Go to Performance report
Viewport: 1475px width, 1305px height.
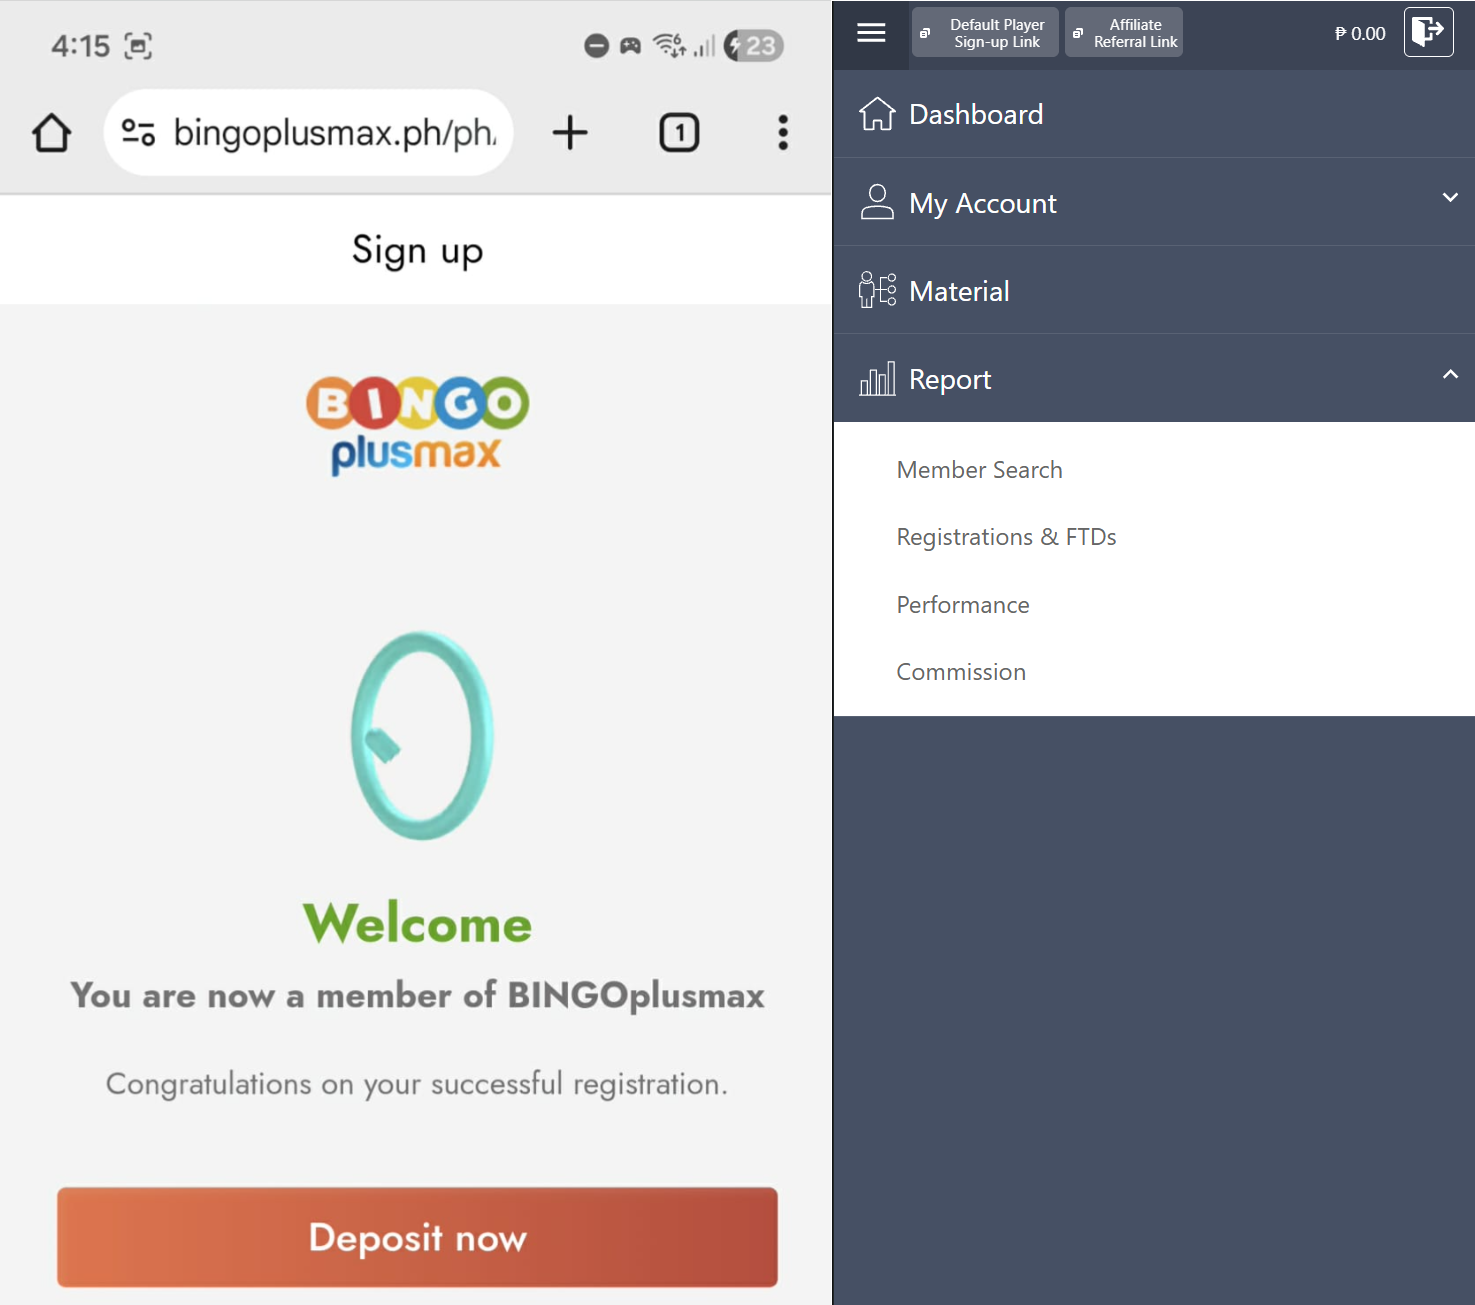[962, 605]
